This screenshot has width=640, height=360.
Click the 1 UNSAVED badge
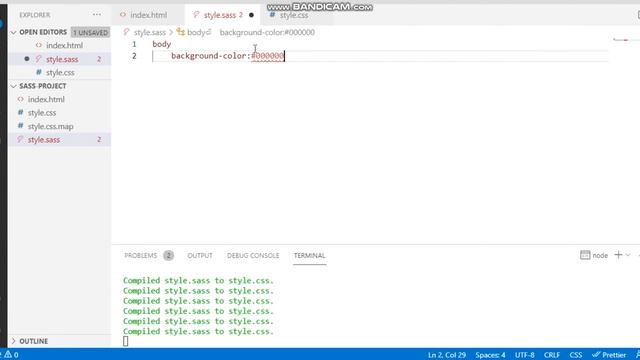pos(91,32)
